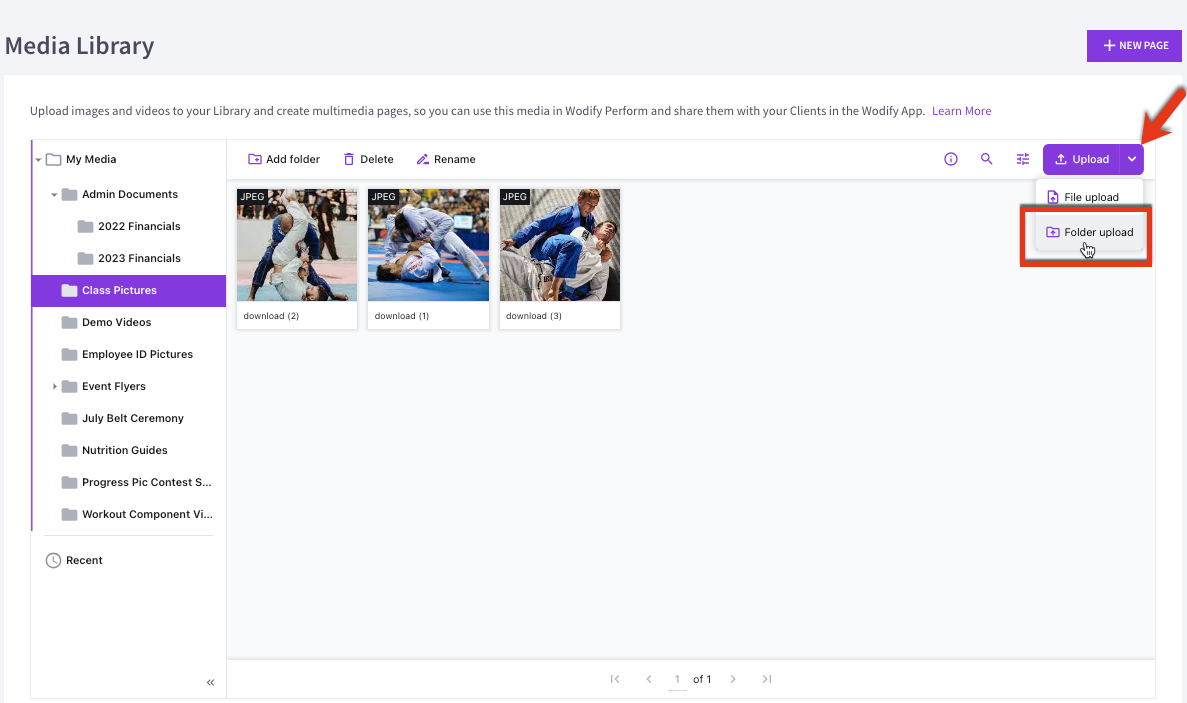The width and height of the screenshot is (1187, 703).
Task: Choose File upload from the menu
Action: click(x=1089, y=197)
